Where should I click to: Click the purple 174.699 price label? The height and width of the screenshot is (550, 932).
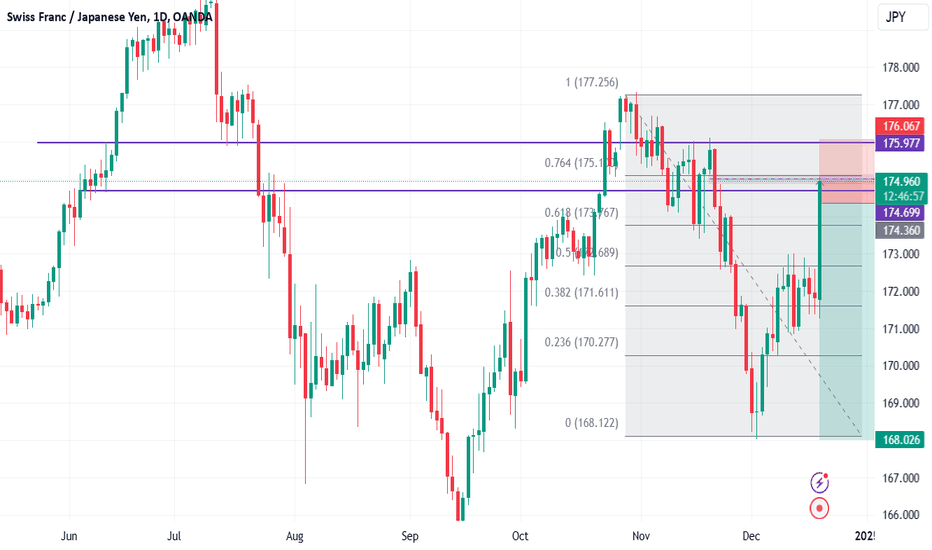pos(900,213)
